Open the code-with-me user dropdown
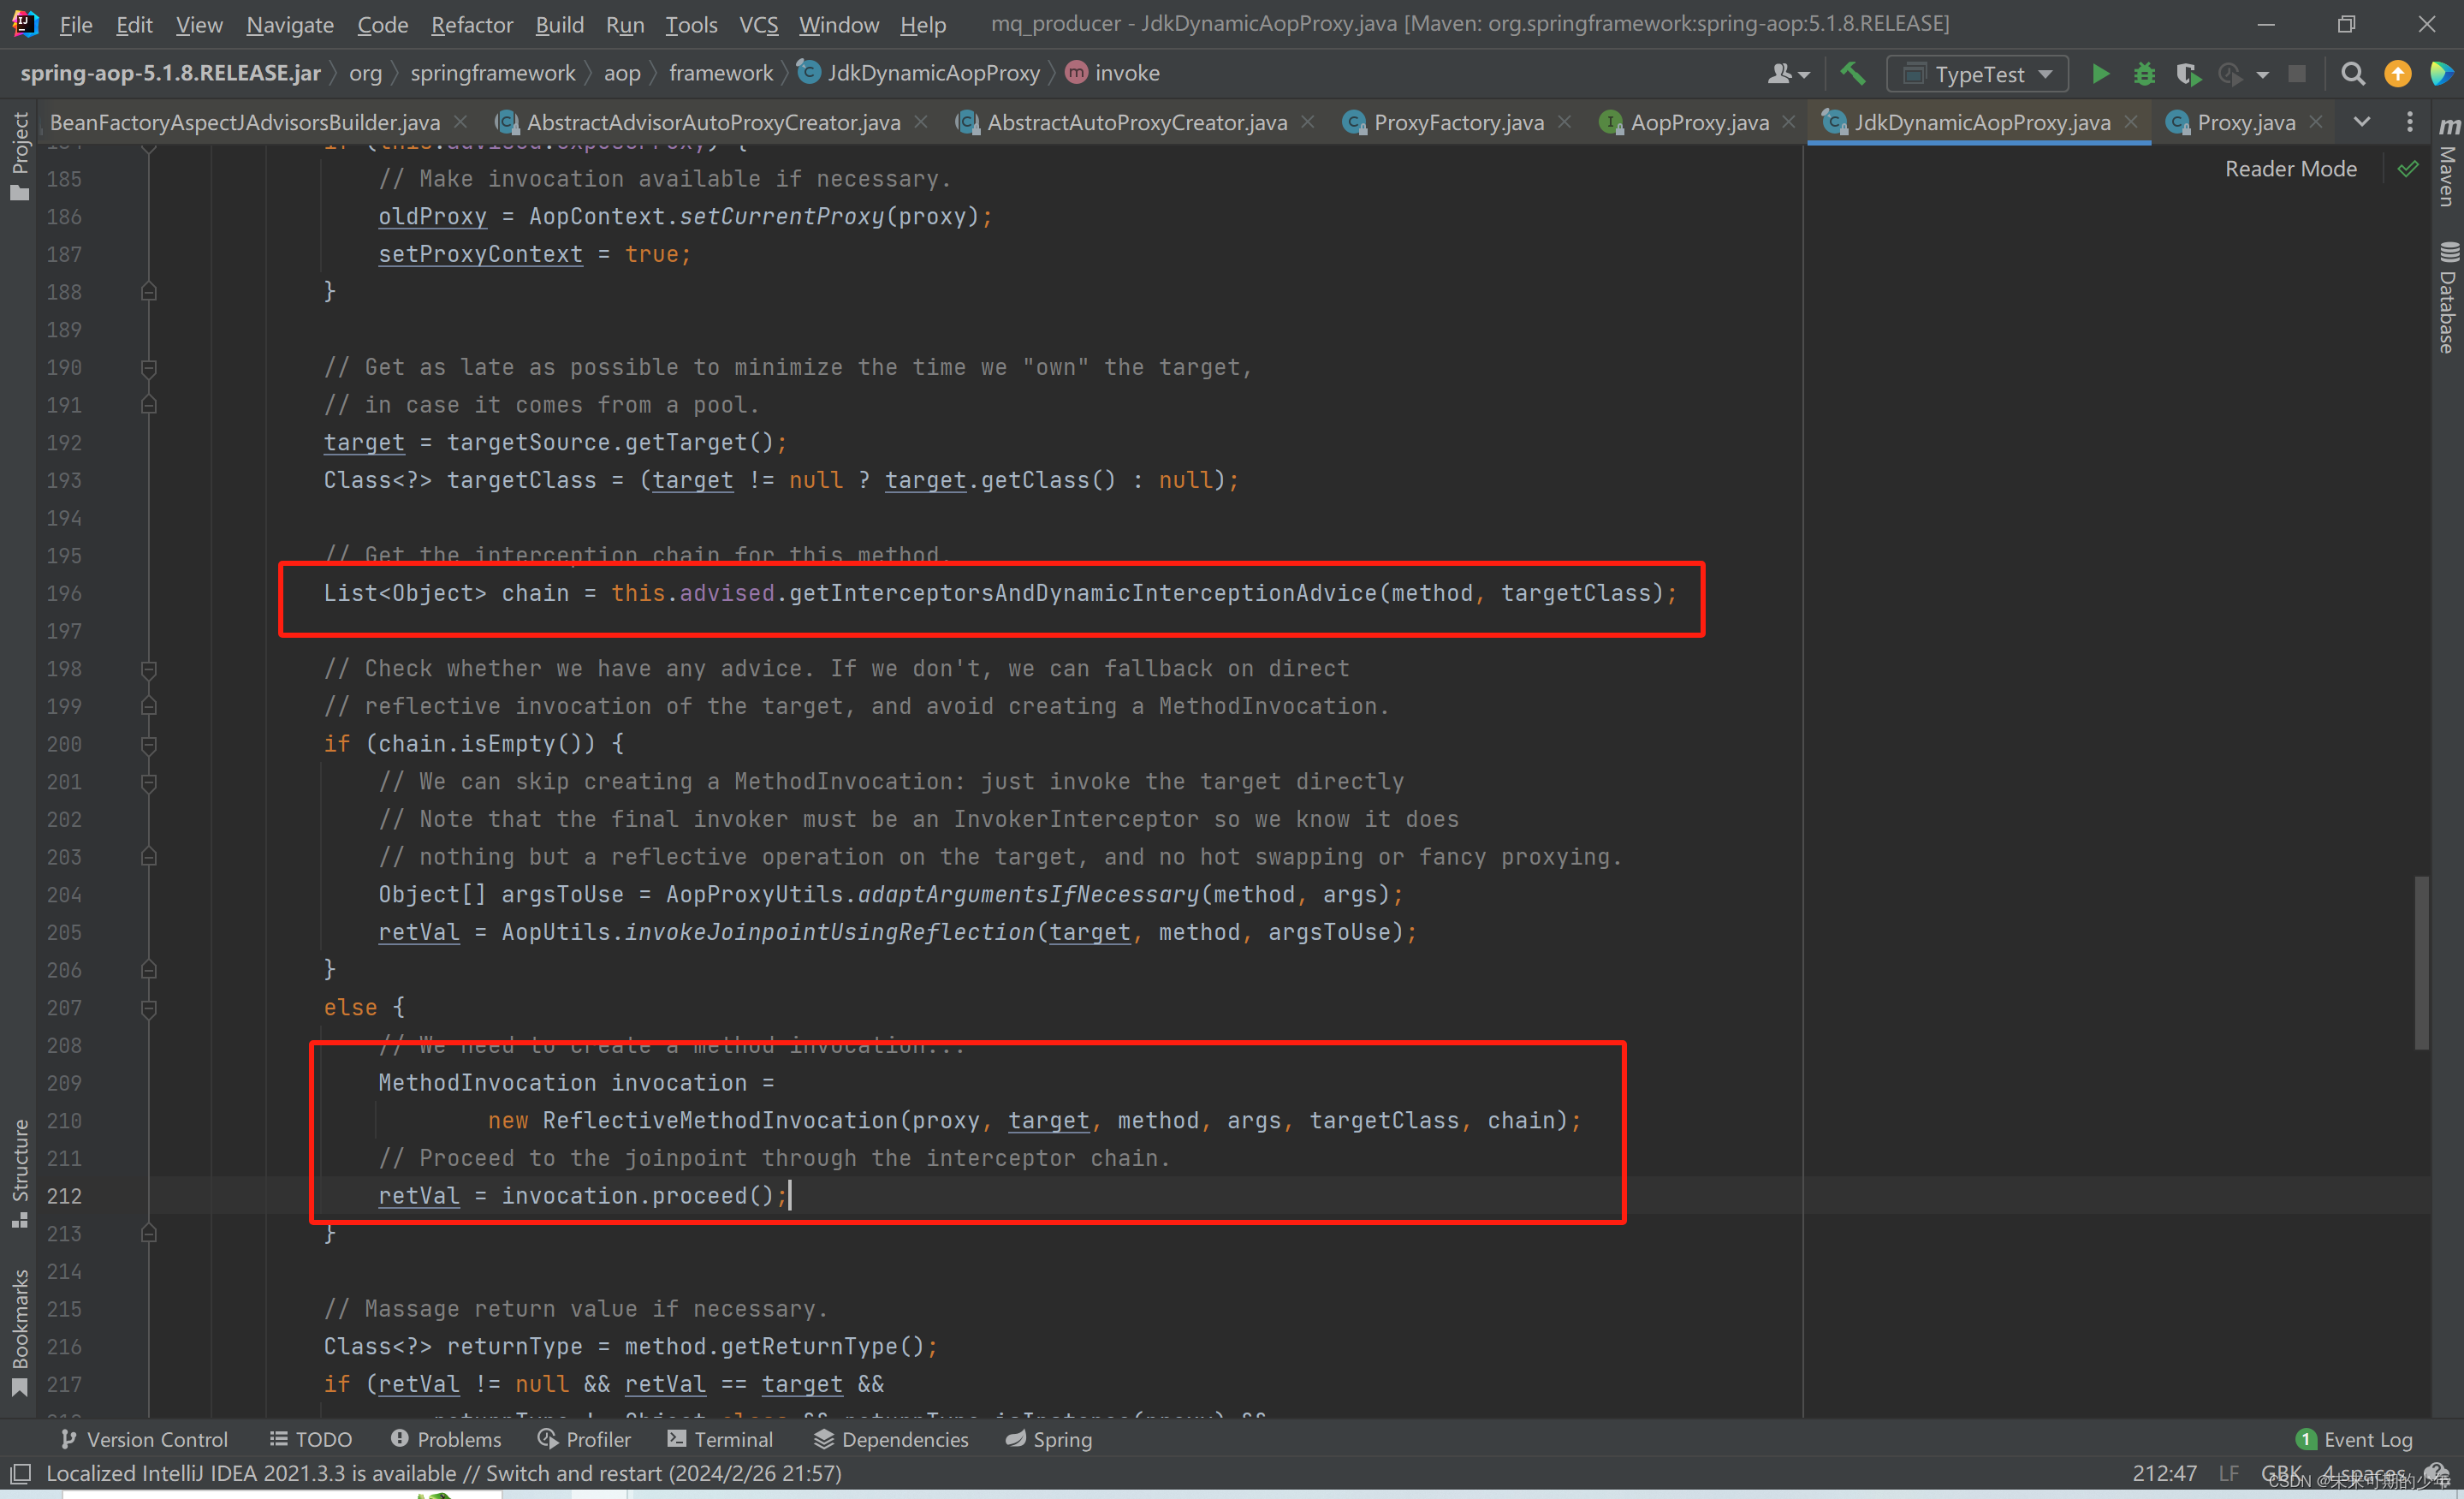 (x=1789, y=74)
